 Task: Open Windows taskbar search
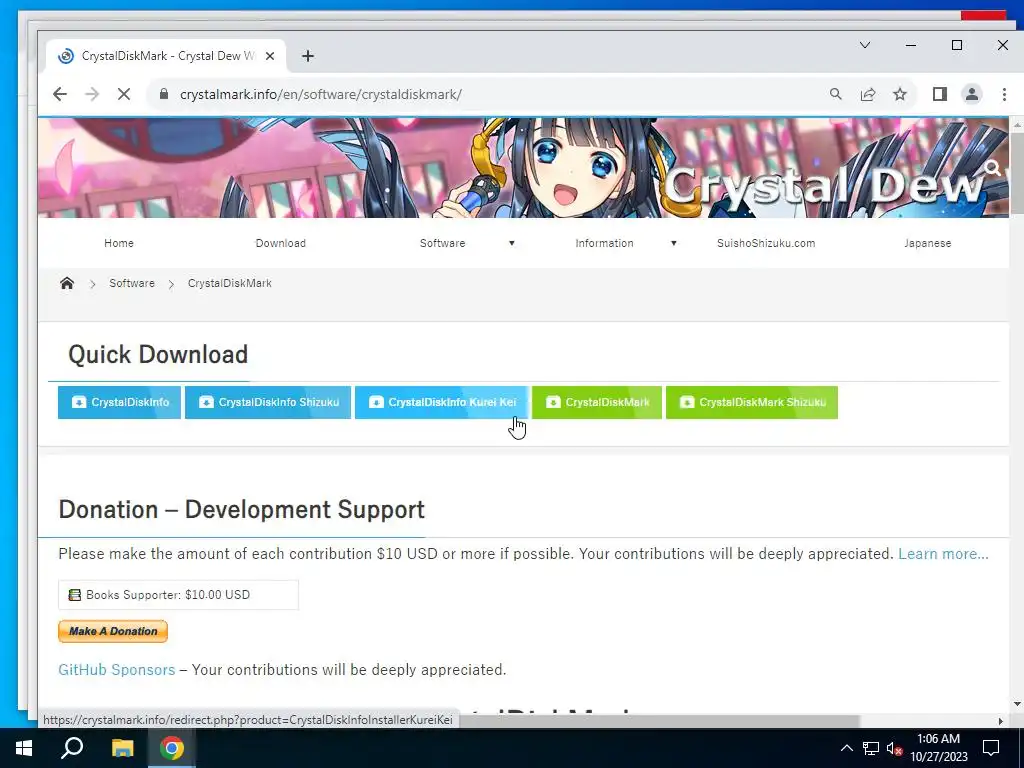pos(72,748)
